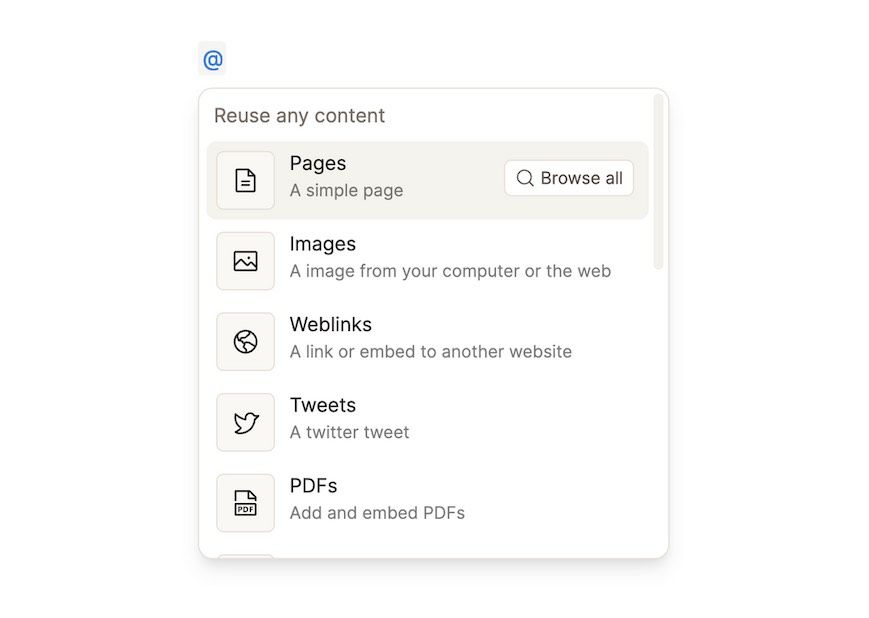Choose the PDFs title in the list
The image size is (869, 618).
pos(313,486)
